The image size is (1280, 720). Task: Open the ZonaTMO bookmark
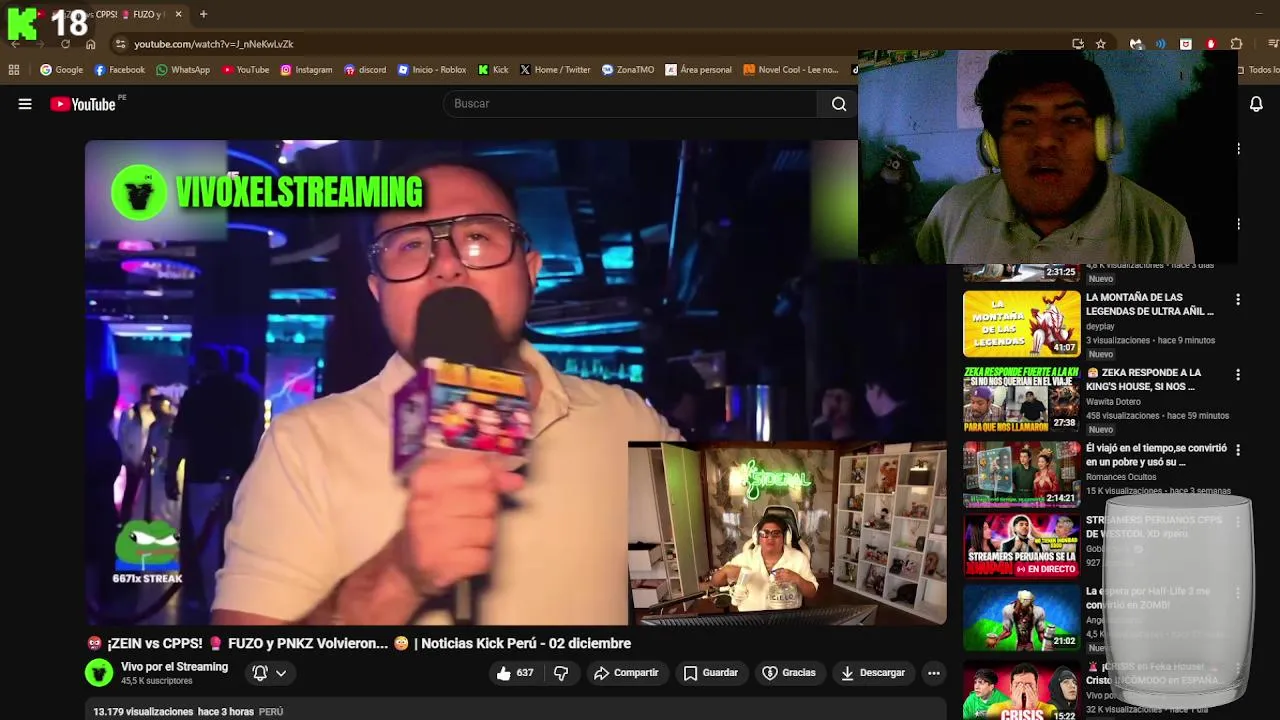coord(628,70)
